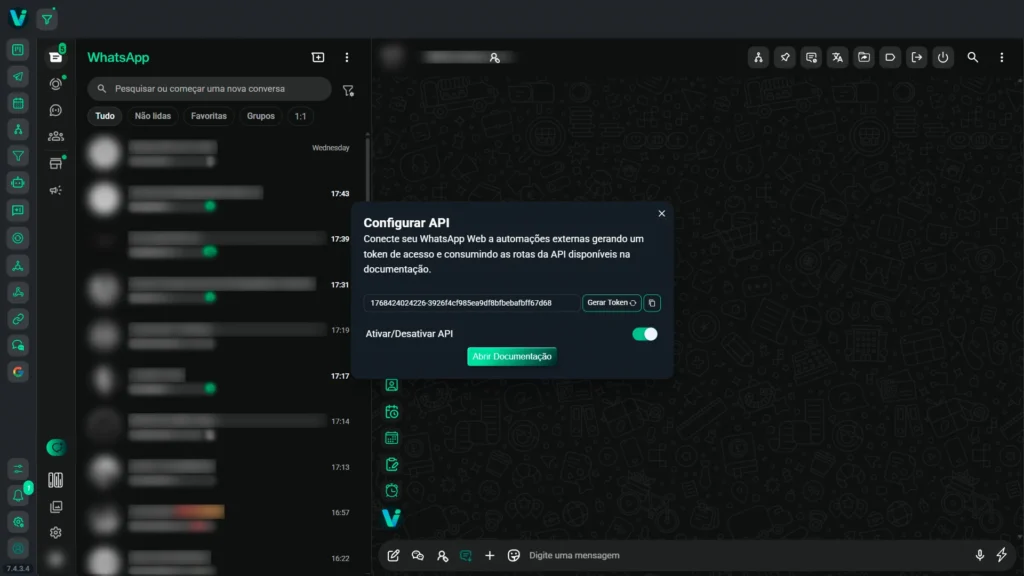Open the Abrir Documentação link
This screenshot has width=1024, height=576.
click(511, 356)
